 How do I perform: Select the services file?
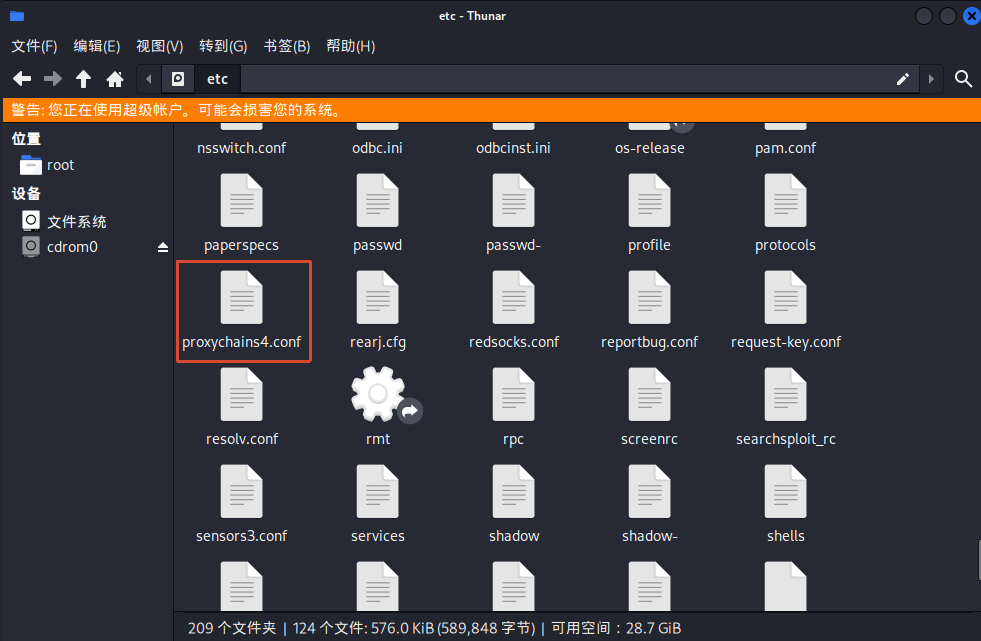(378, 503)
